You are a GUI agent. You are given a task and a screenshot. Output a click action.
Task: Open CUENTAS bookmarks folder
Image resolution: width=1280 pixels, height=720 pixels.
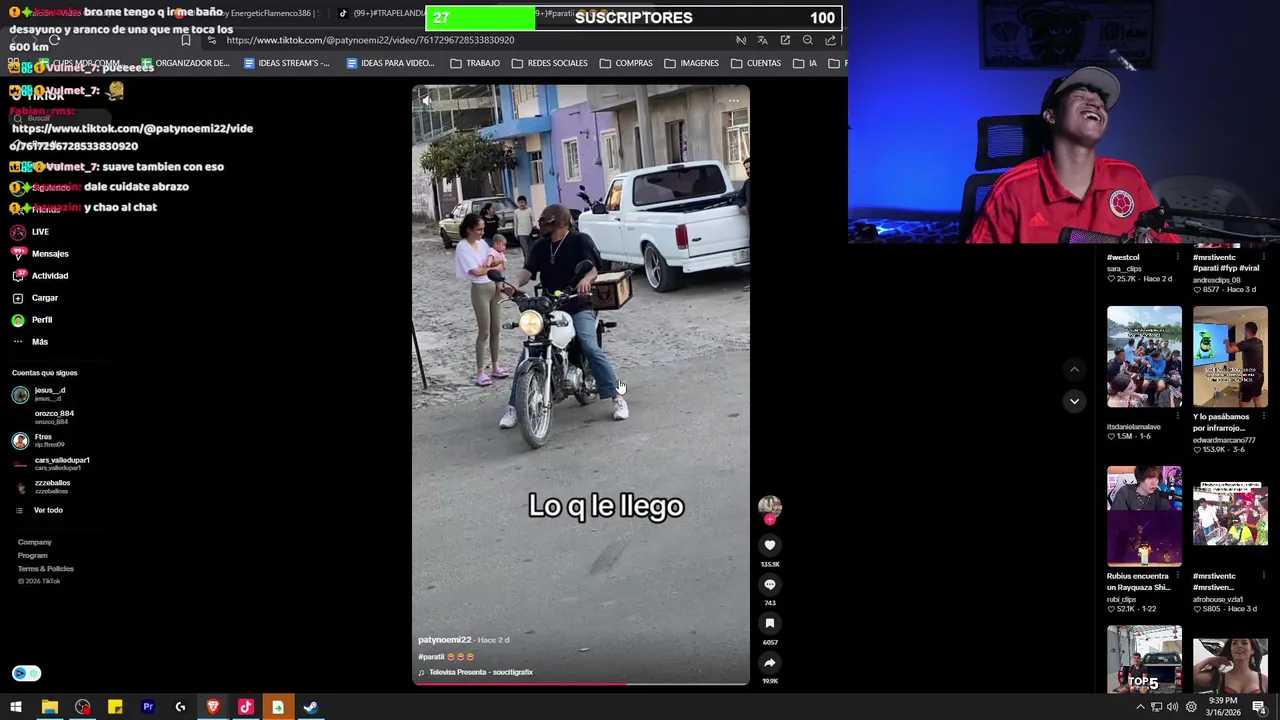[x=755, y=63]
